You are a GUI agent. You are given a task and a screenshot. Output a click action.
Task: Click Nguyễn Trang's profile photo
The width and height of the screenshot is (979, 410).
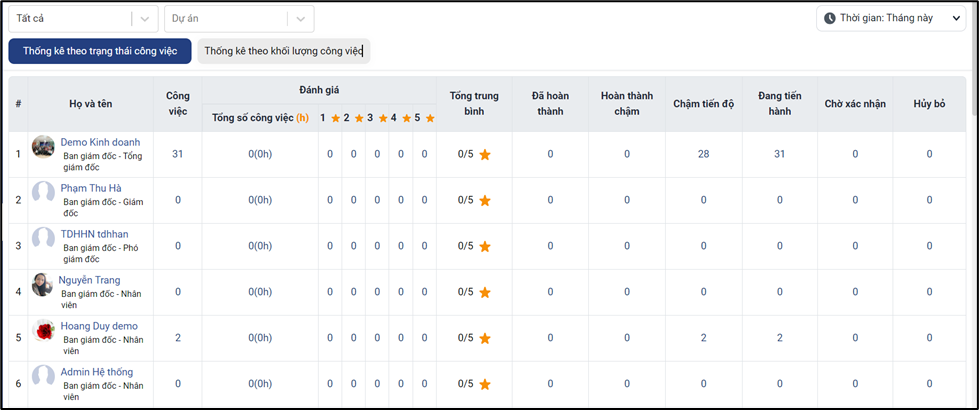click(42, 285)
